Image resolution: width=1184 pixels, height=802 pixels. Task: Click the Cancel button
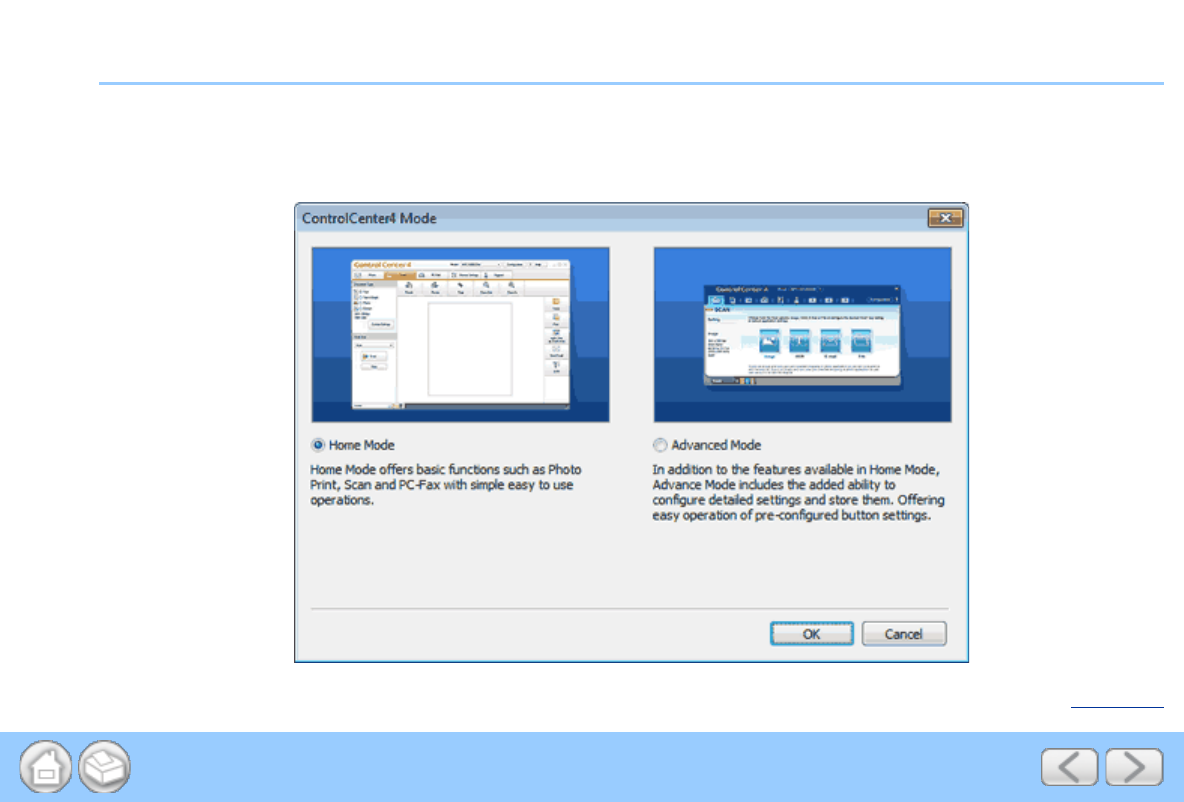point(904,634)
